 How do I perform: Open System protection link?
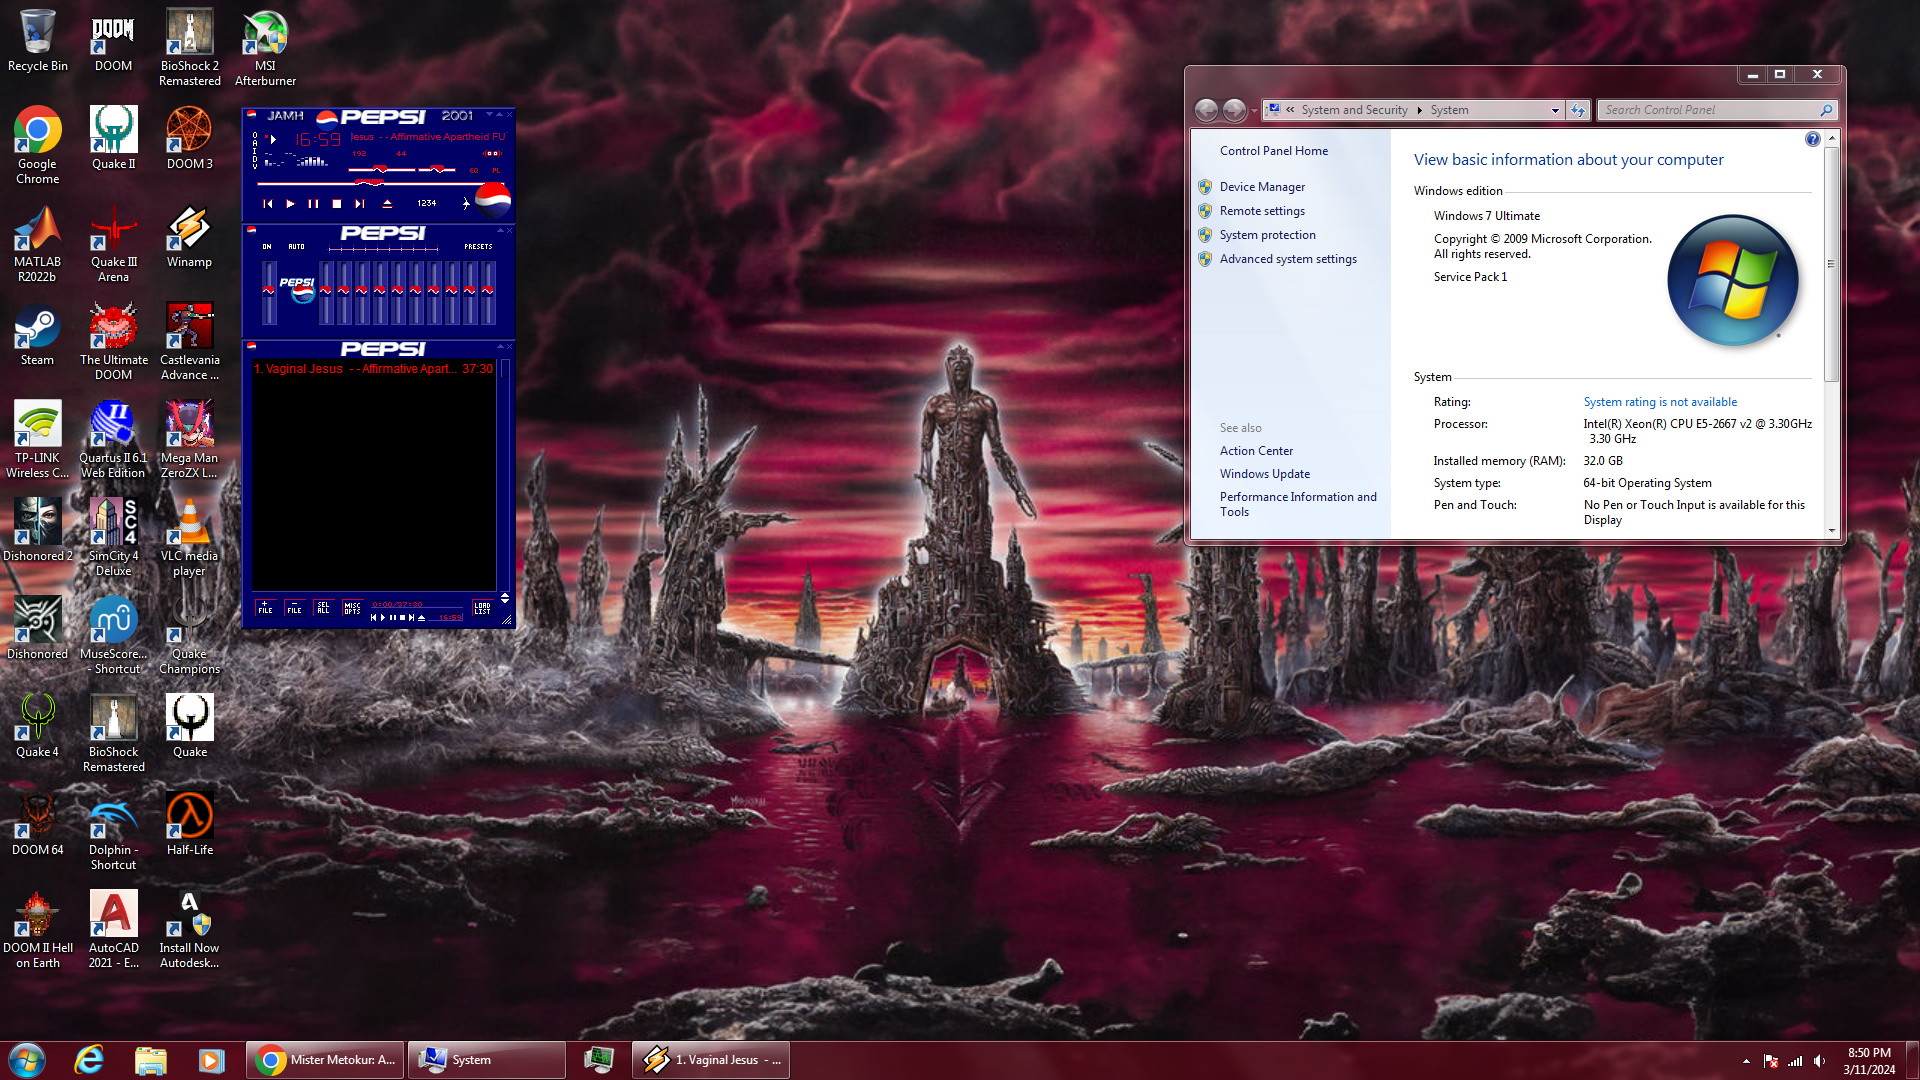point(1267,235)
